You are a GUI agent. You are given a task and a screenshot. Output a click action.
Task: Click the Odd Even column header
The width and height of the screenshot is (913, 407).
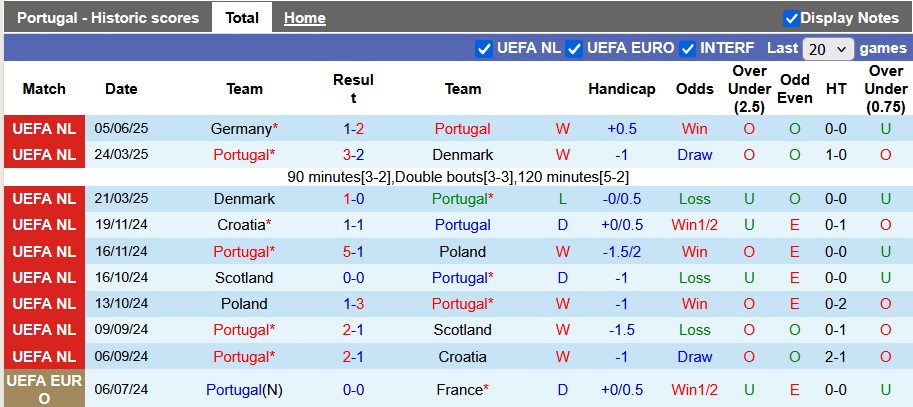point(795,89)
